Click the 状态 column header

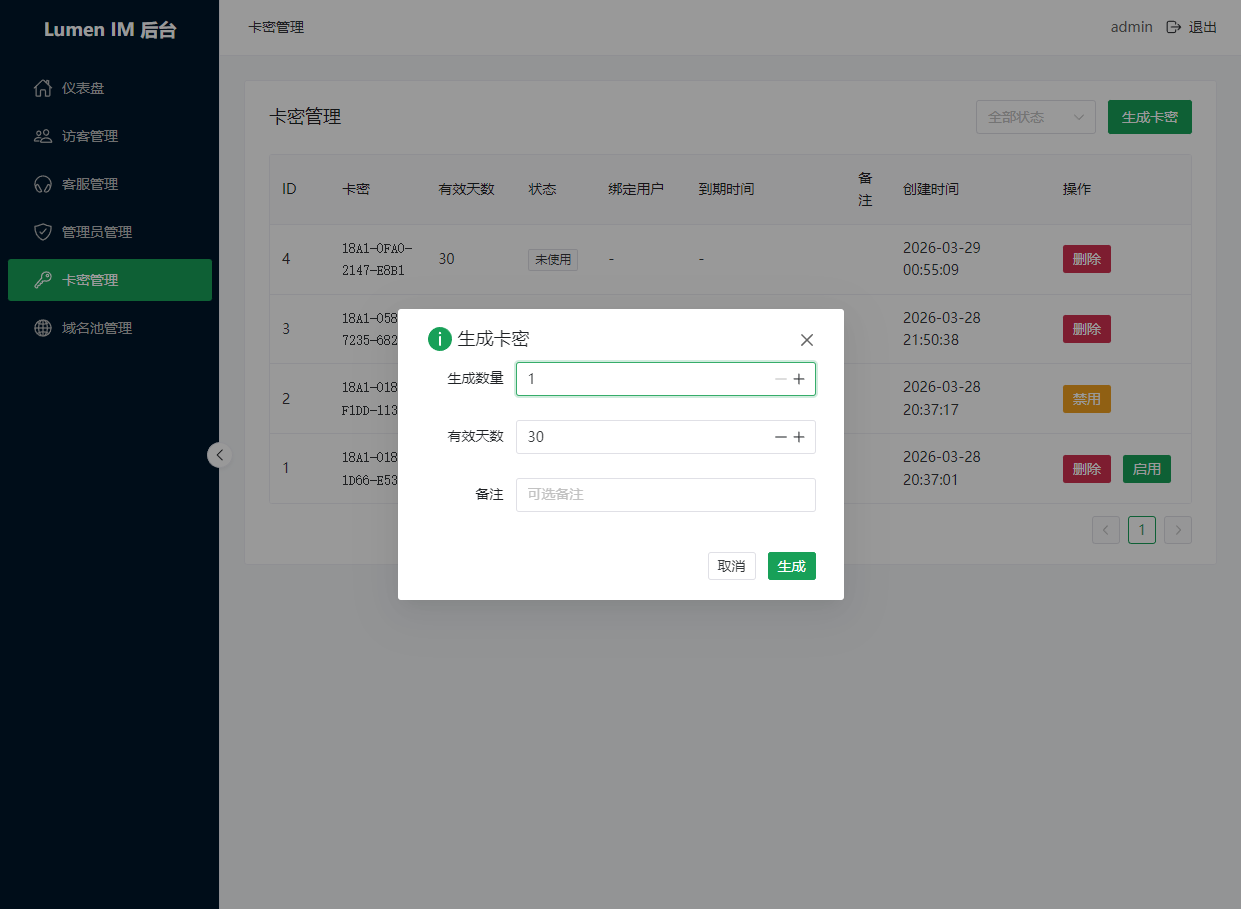[543, 189]
